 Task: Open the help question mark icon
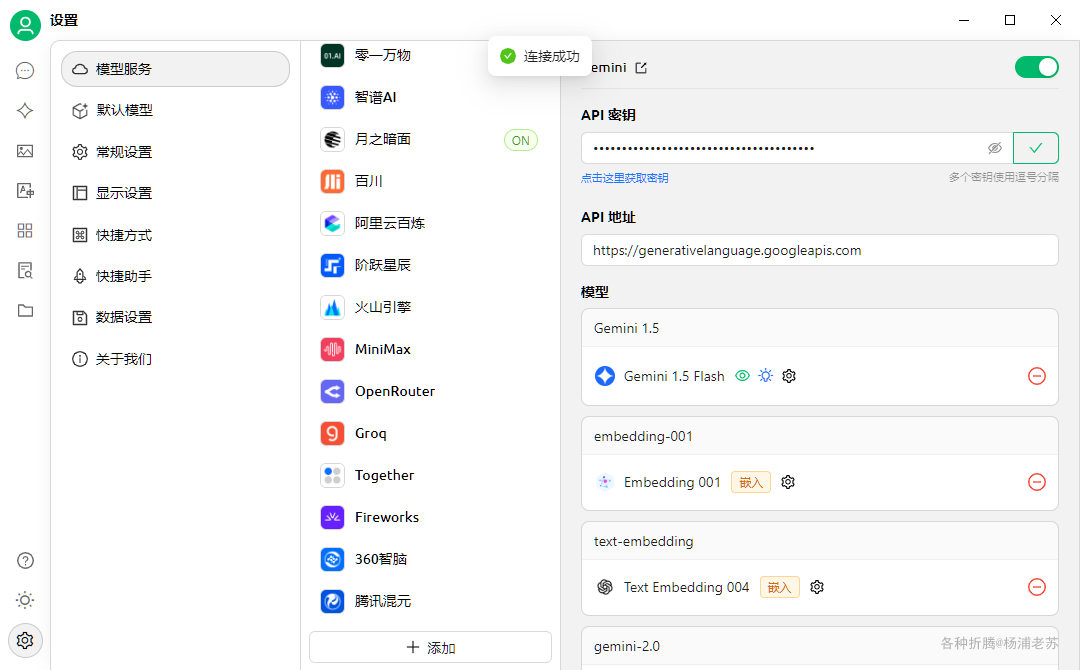(x=25, y=561)
